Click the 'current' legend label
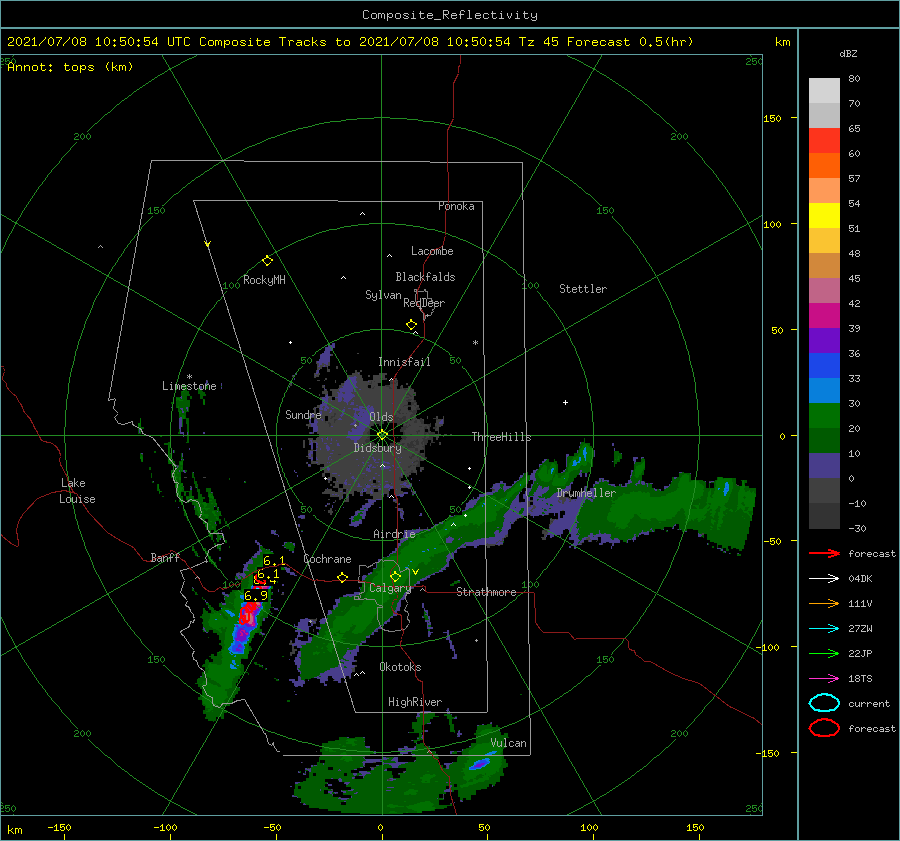Viewport: 900px width, 841px height. [x=869, y=703]
